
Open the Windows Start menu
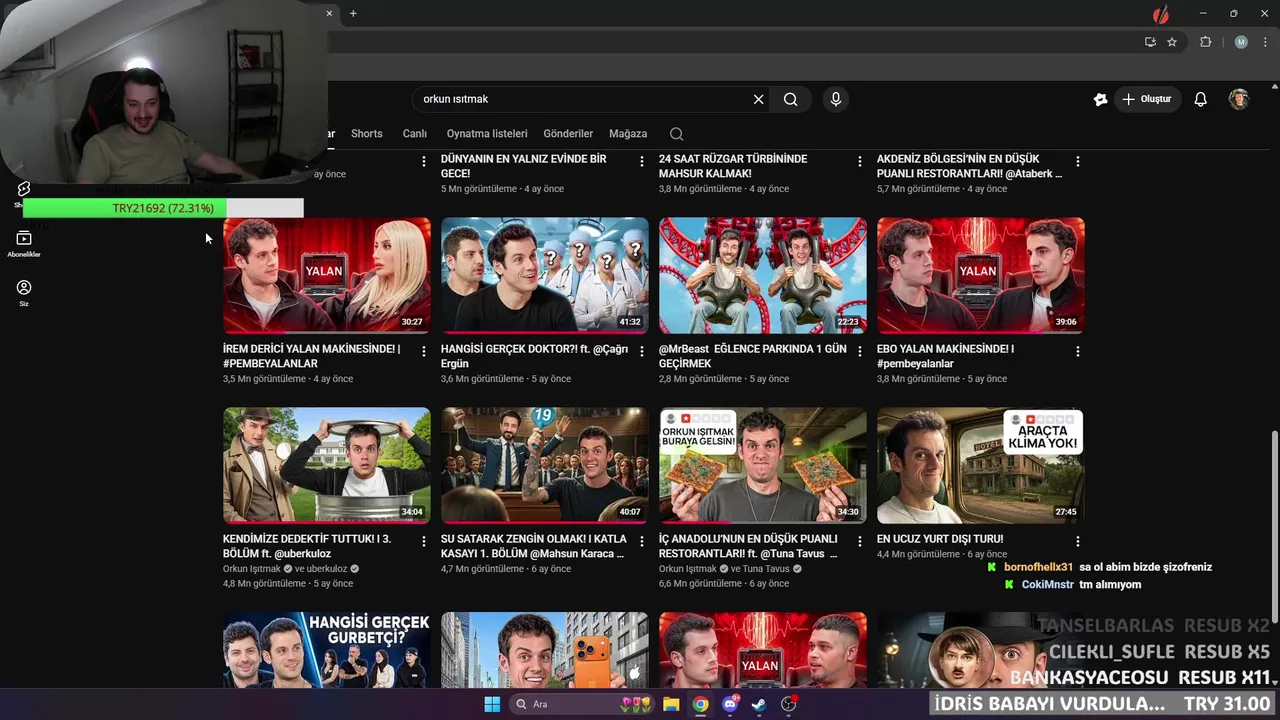(x=492, y=704)
